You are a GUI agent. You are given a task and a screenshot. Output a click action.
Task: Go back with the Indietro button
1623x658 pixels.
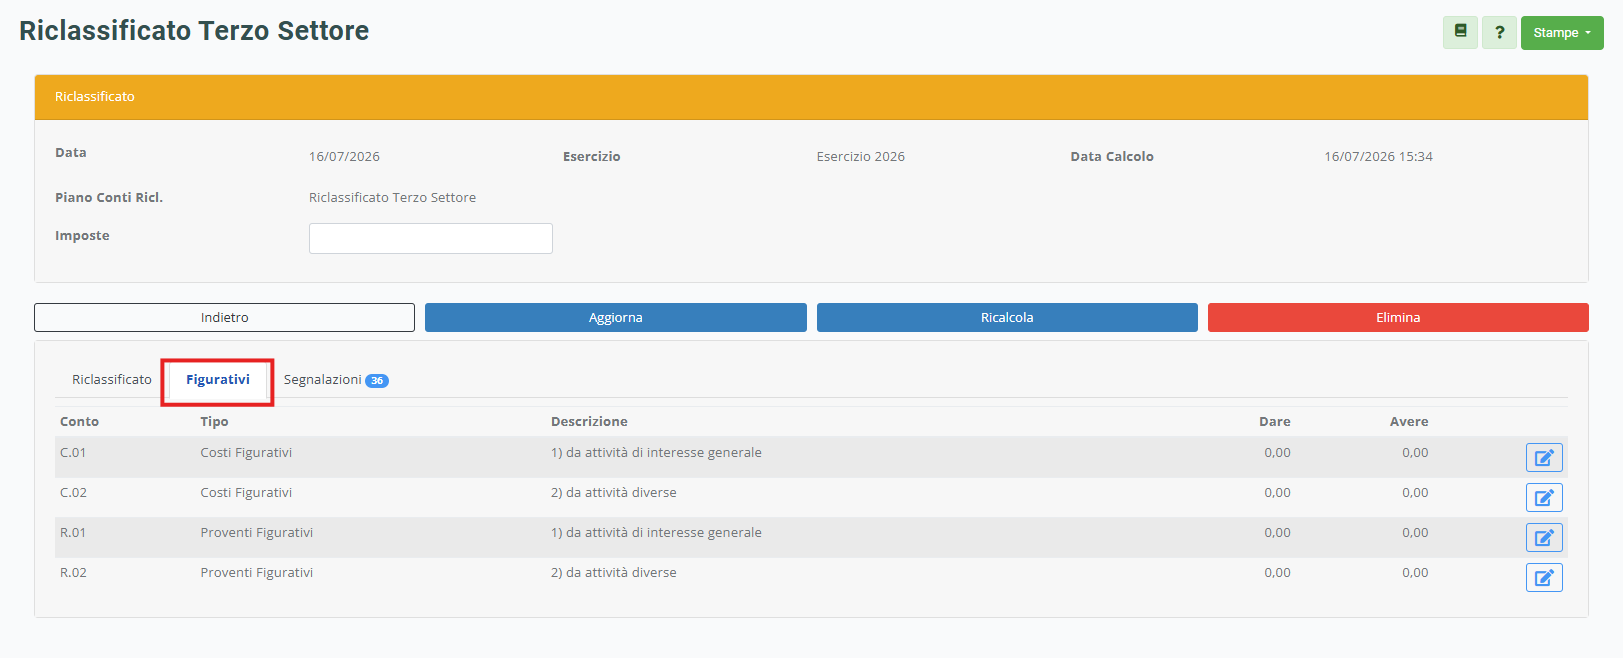224,317
